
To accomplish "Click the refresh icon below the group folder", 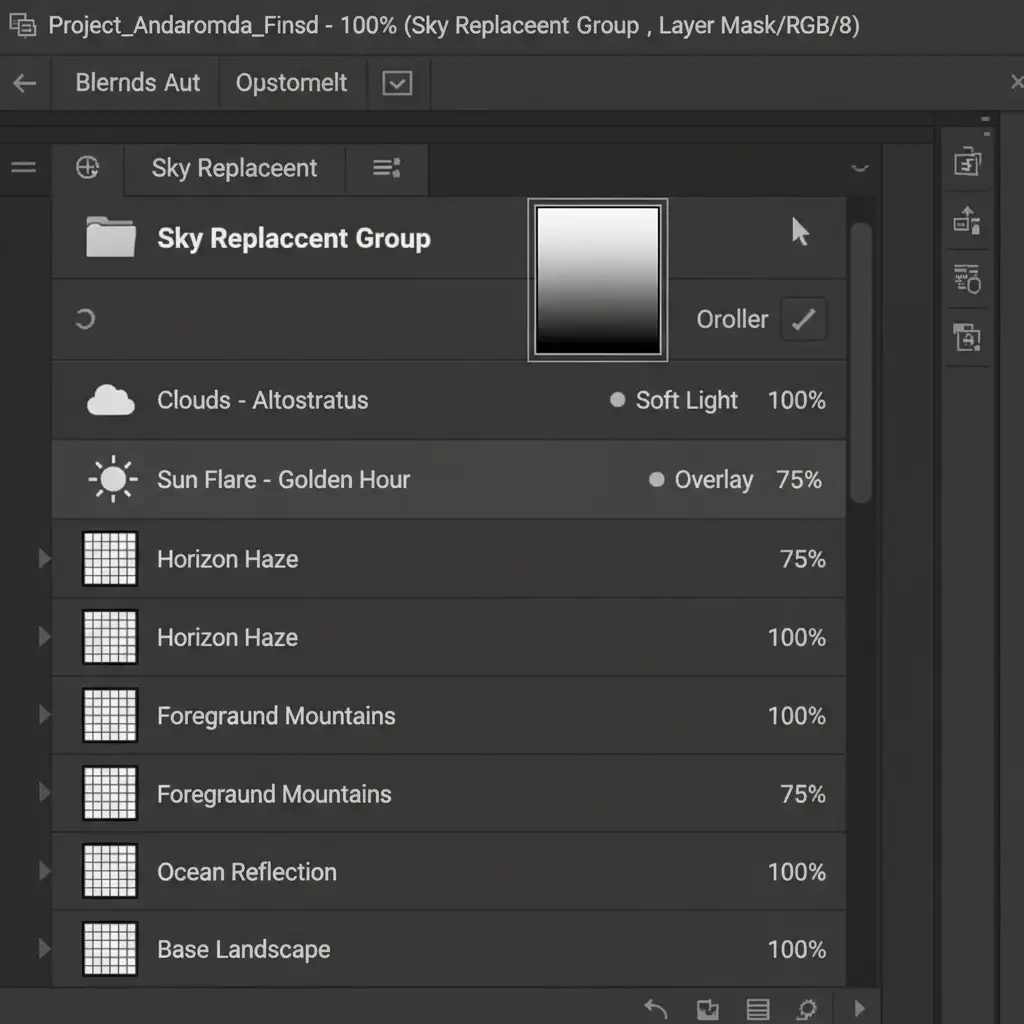I will click(86, 320).
